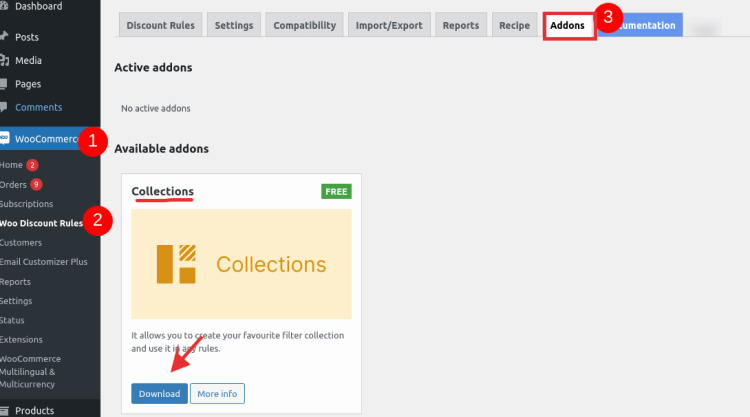750x417 pixels.
Task: Click the Comments bubble icon
Action: (4, 107)
